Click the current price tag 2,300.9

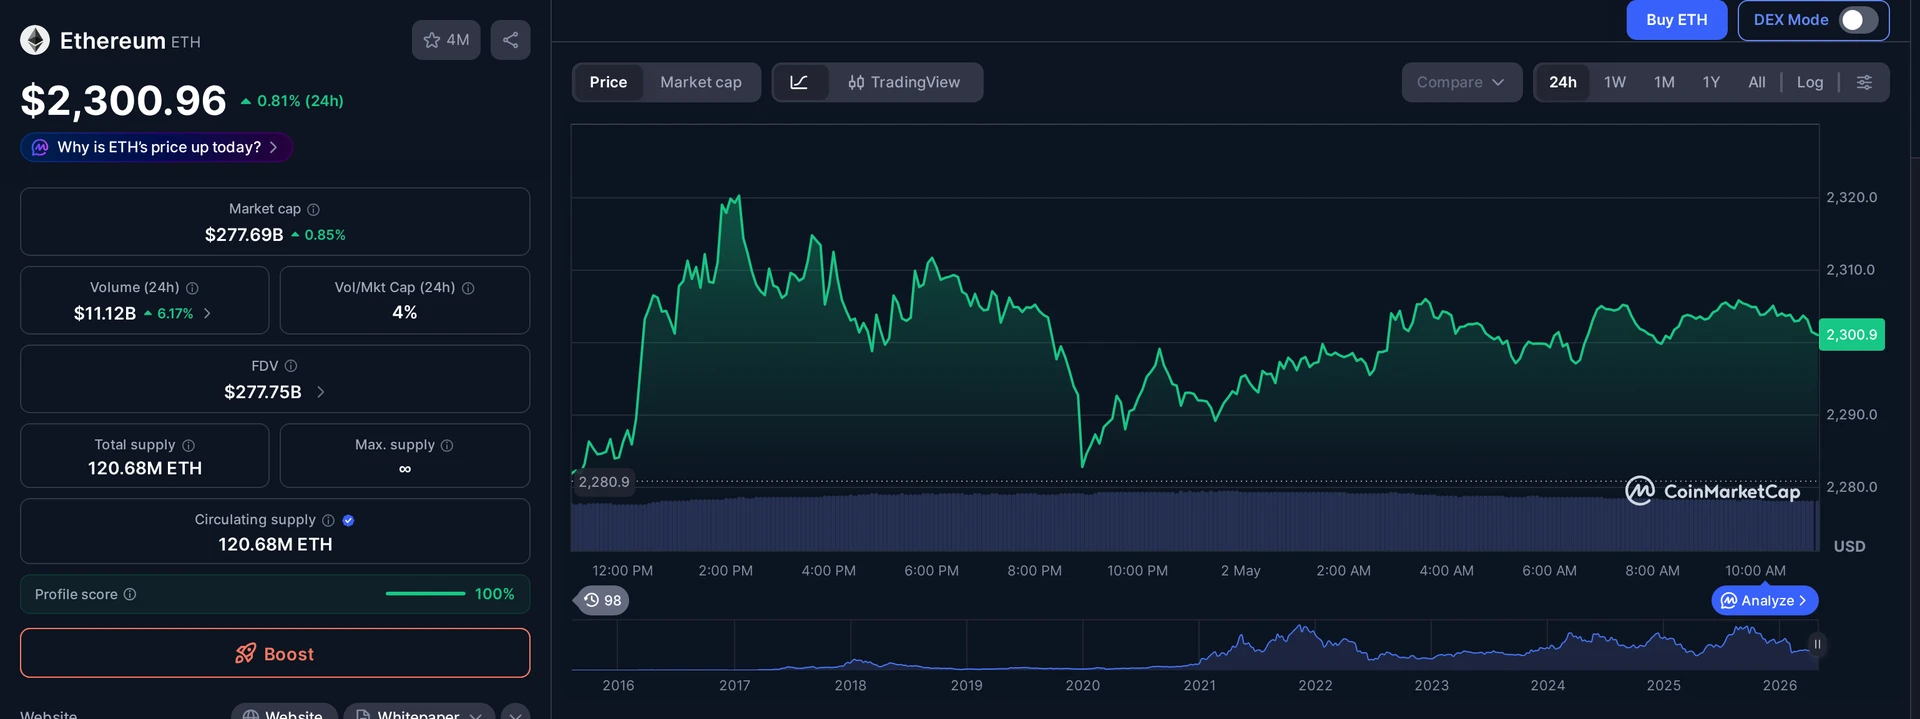(x=1851, y=335)
